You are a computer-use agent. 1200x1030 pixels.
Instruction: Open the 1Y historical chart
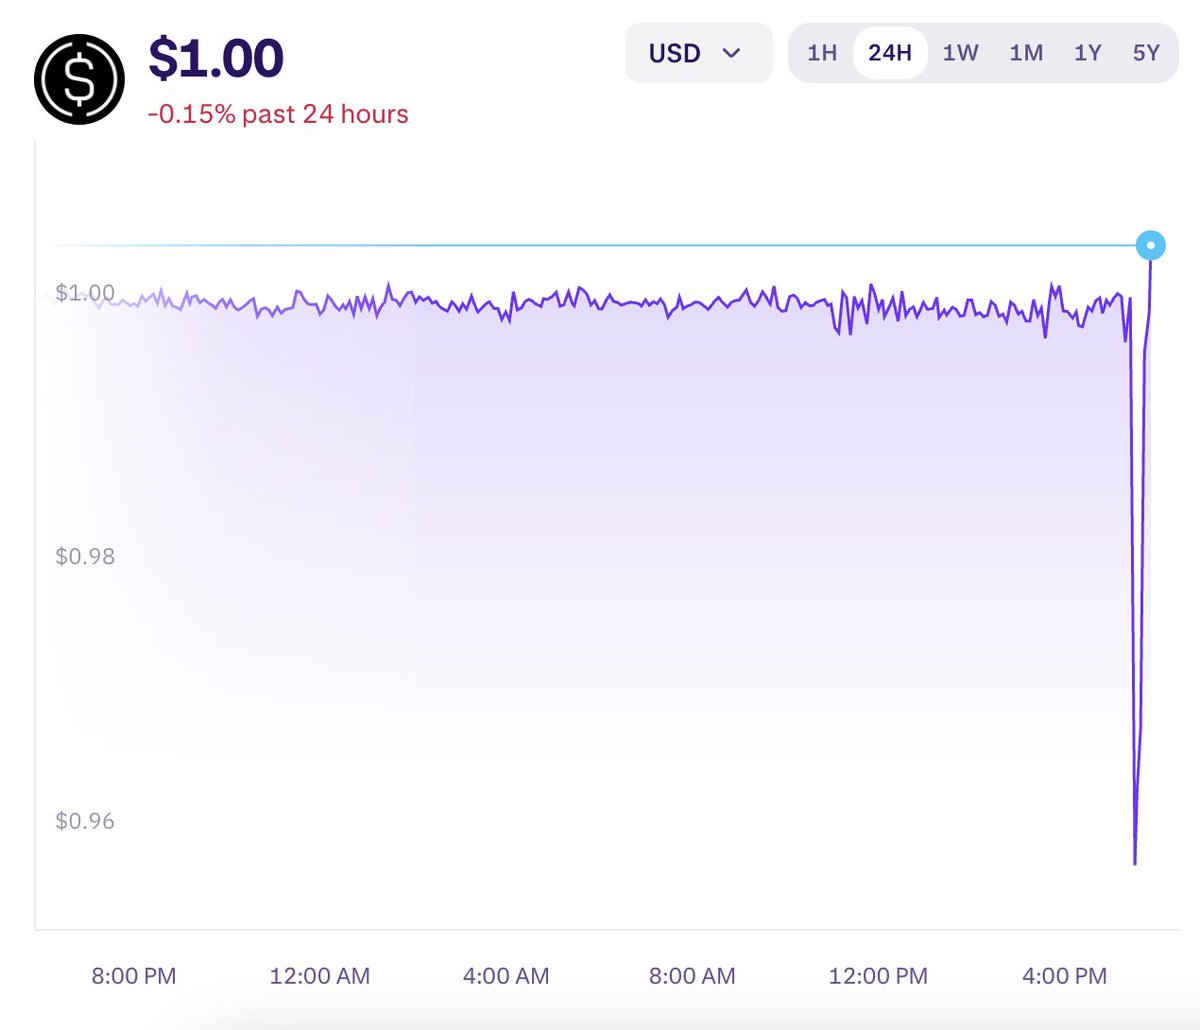click(1089, 54)
